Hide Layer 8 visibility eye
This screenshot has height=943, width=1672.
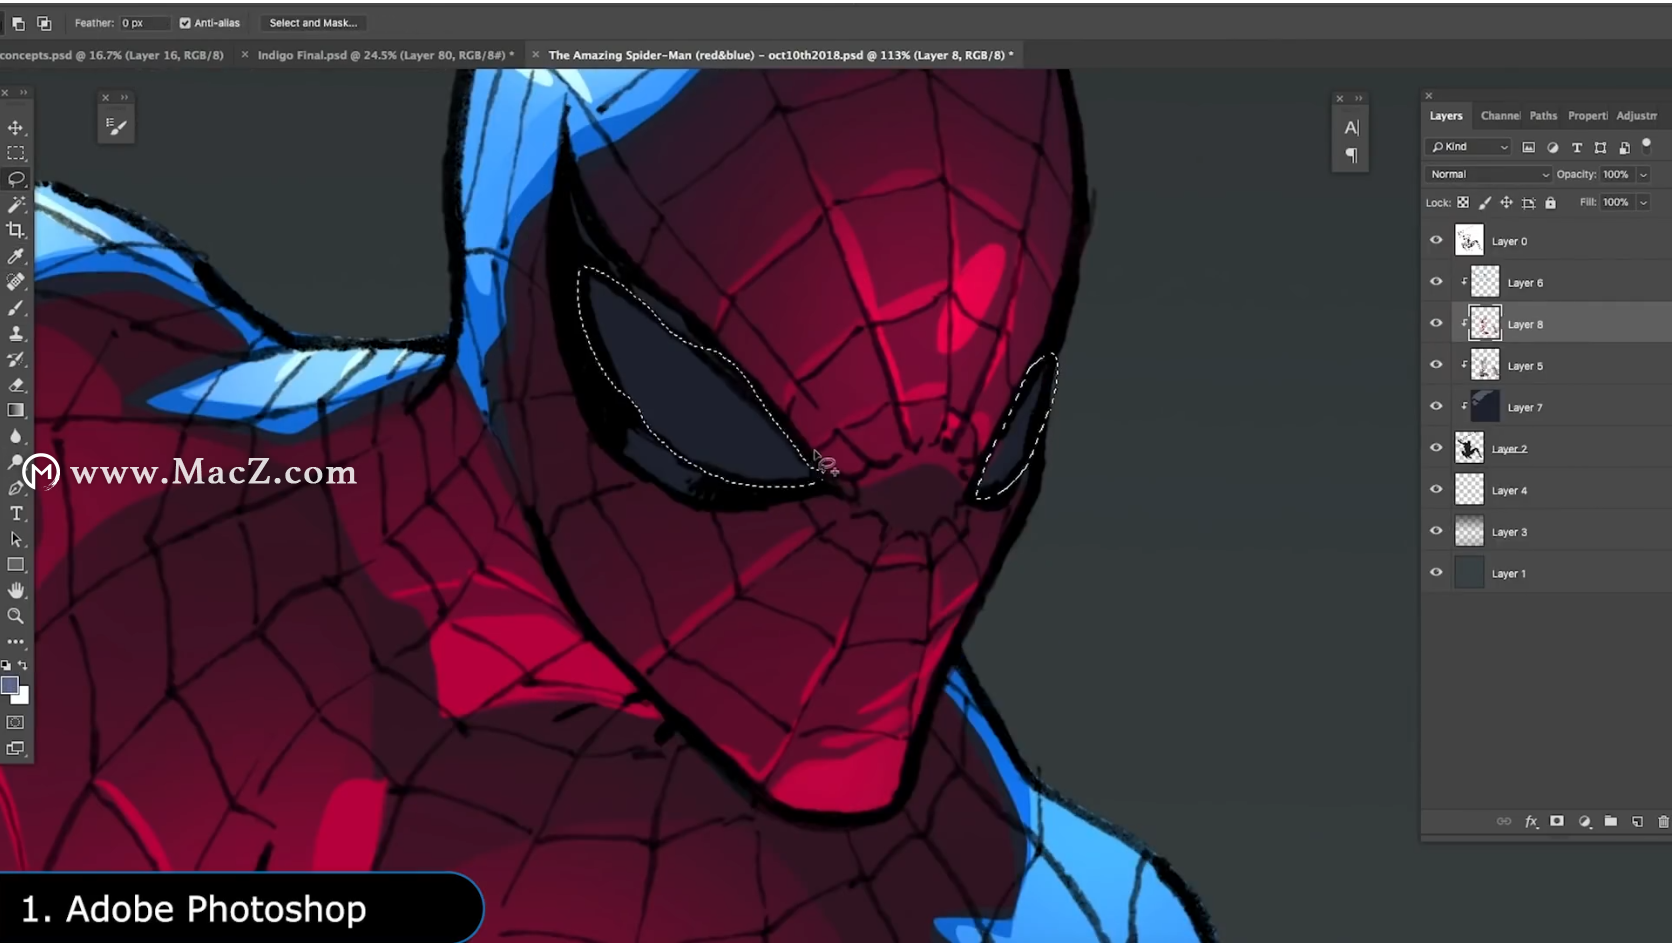(x=1436, y=323)
